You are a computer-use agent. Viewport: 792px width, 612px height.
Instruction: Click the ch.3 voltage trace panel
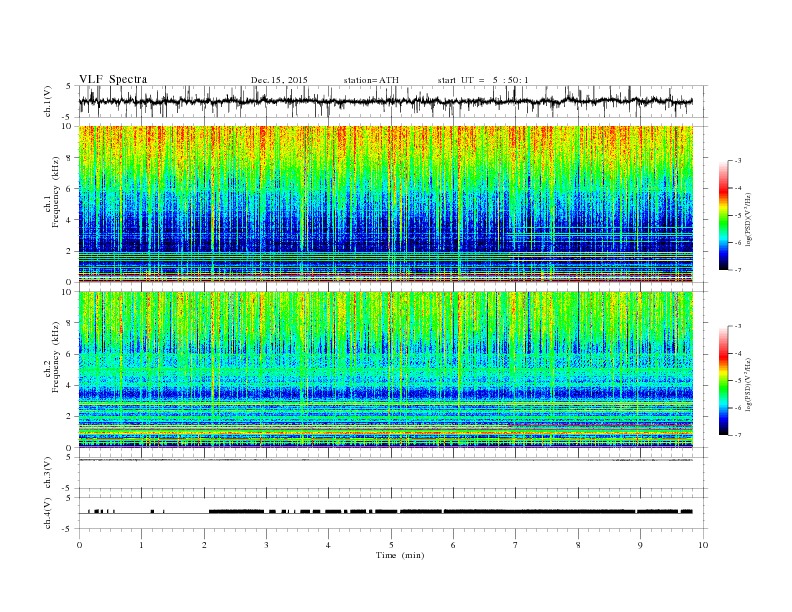point(393,473)
